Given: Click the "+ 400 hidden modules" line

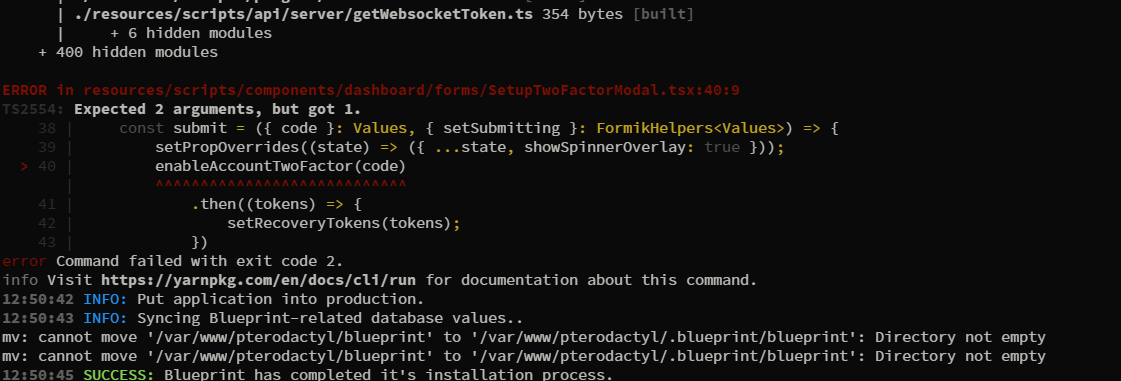Looking at the screenshot, I should click(x=128, y=52).
